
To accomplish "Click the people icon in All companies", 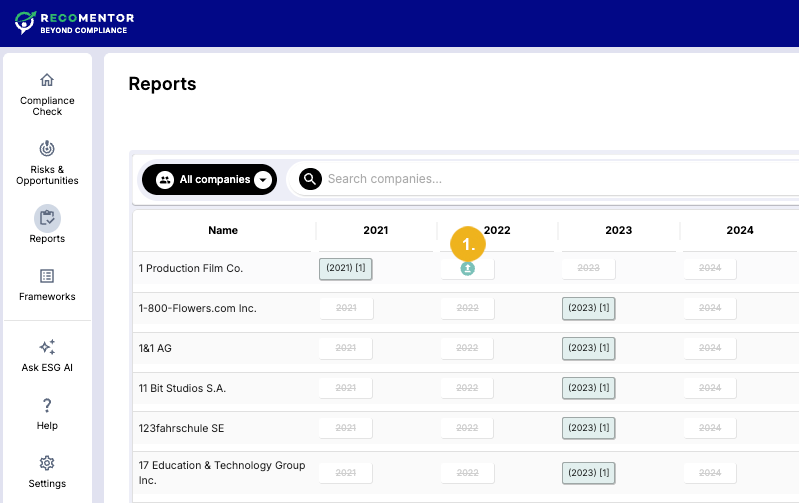I will (165, 179).
